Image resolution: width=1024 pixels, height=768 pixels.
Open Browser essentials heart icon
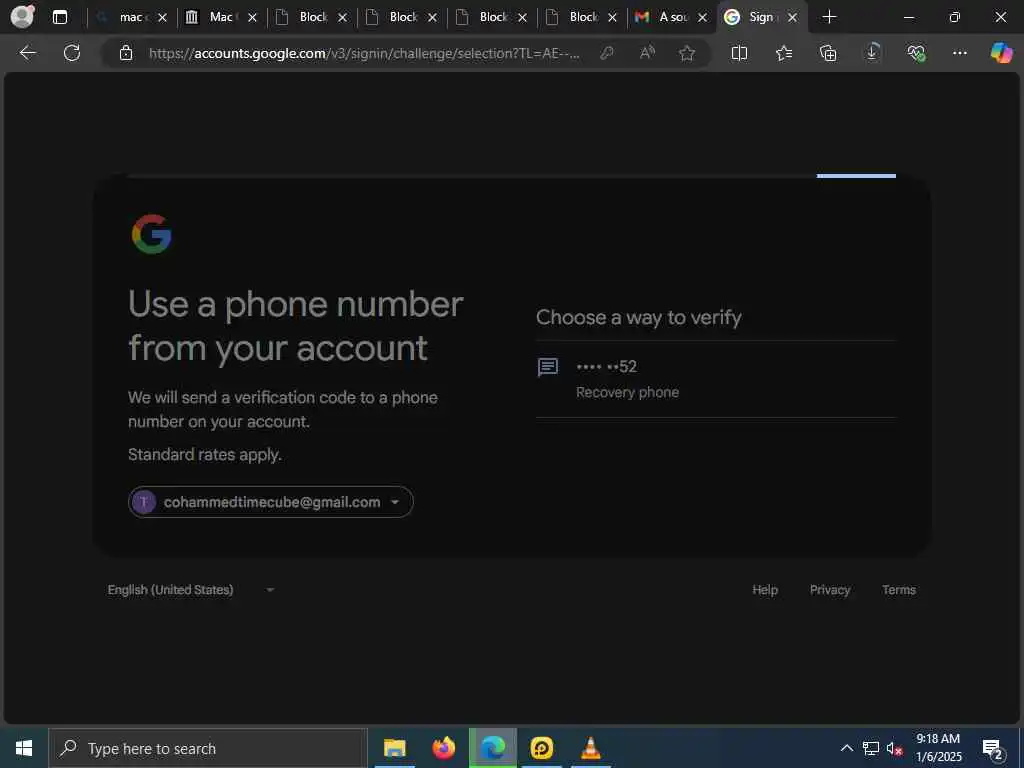916,53
